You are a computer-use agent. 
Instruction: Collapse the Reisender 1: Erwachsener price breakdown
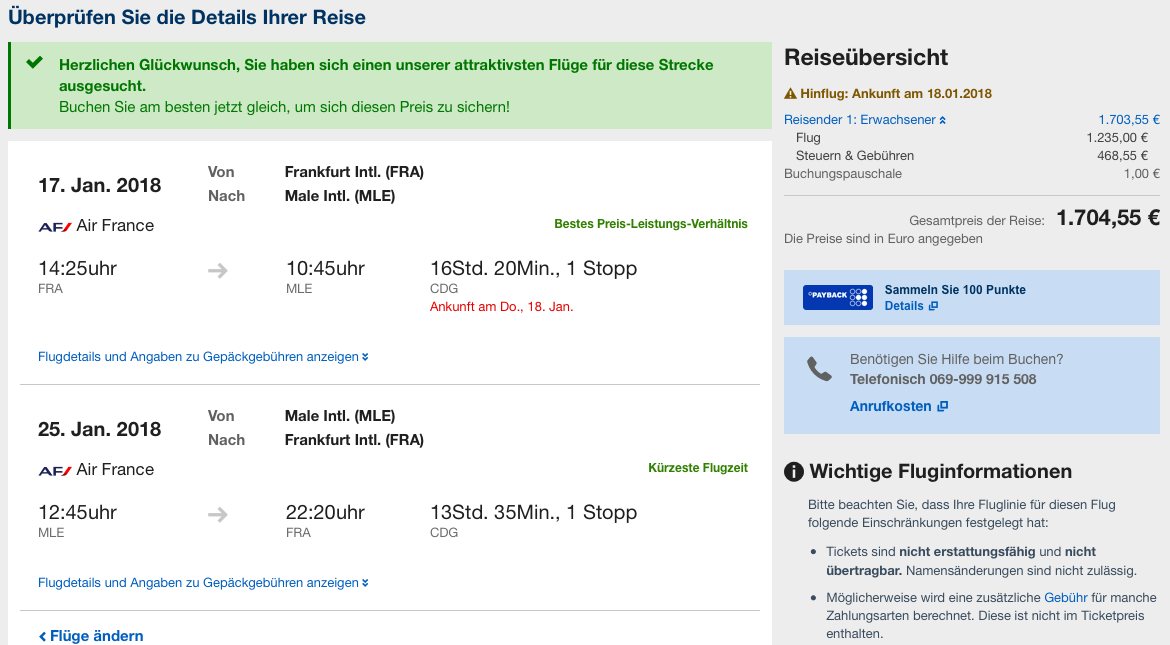coord(865,120)
